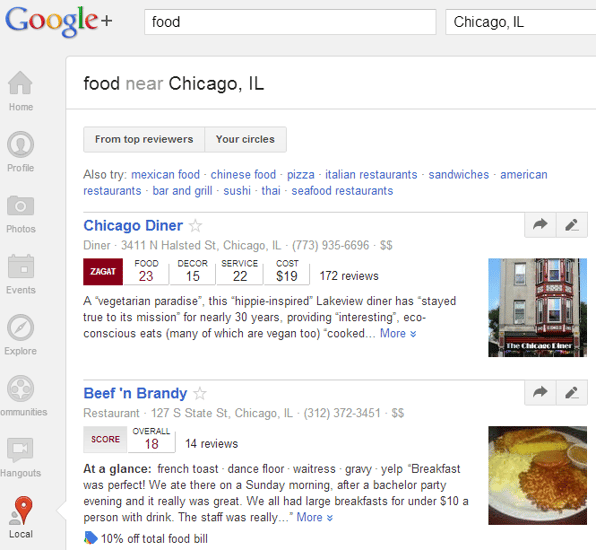Expand More on Chicago Diner description
Image resolution: width=596 pixels, height=550 pixels.
coord(398,333)
